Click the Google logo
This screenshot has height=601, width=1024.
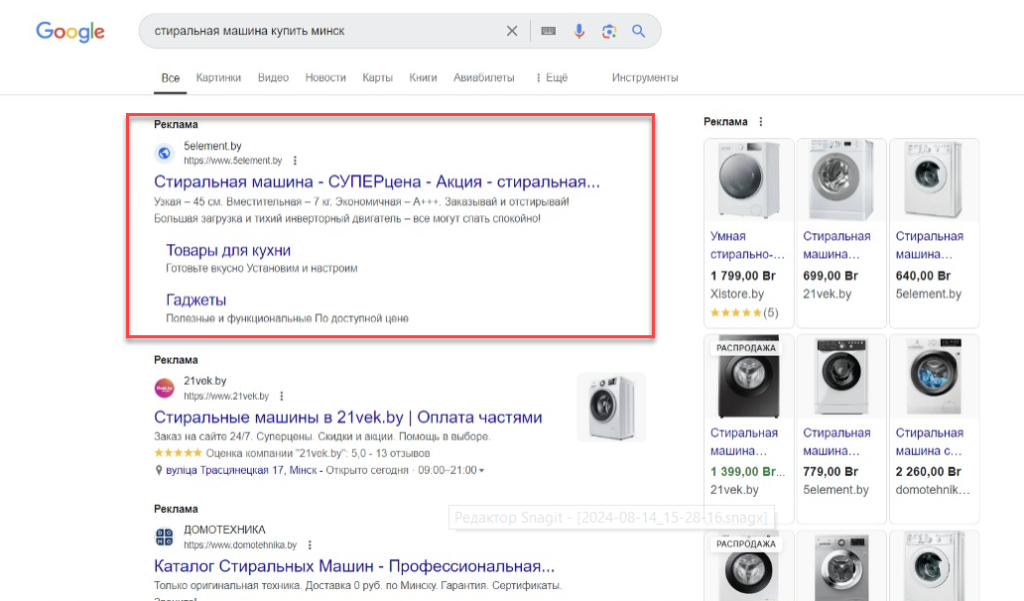[70, 31]
